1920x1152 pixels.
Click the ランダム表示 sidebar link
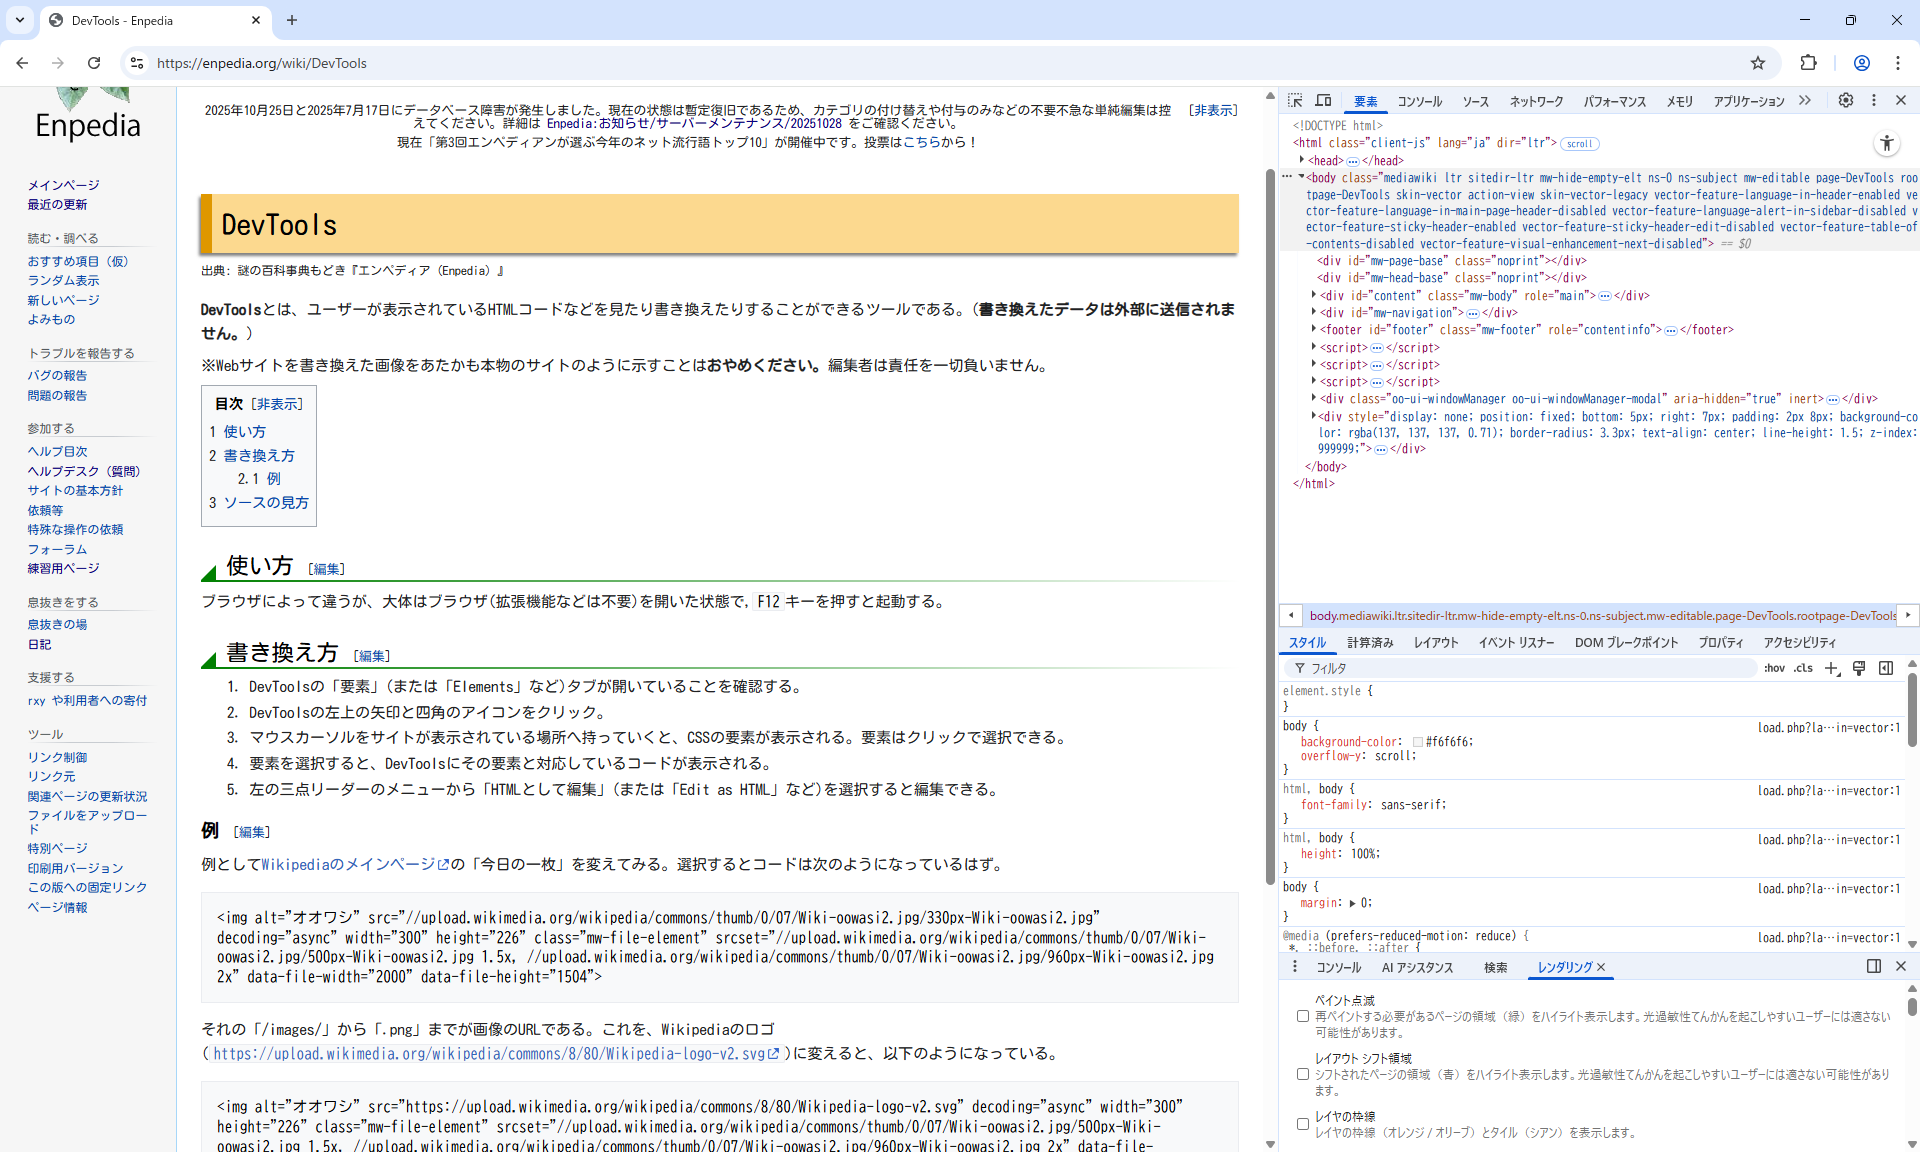pos(63,281)
